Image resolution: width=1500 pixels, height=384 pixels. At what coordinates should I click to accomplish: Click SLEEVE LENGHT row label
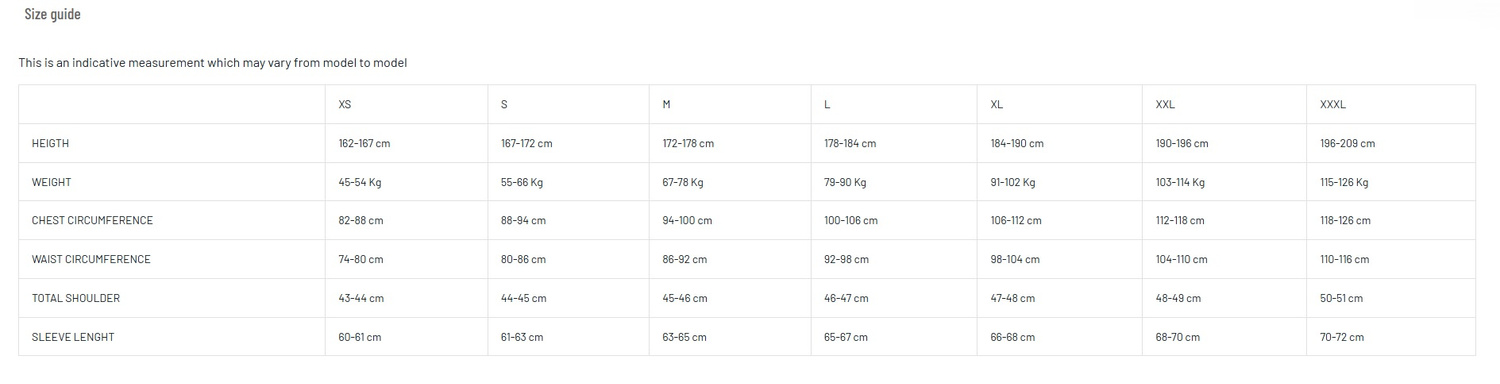[73, 338]
